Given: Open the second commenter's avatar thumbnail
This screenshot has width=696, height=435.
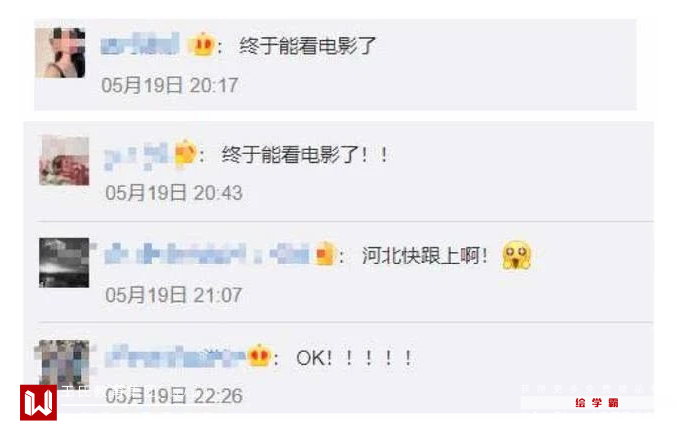Looking at the screenshot, I should coord(64,161).
